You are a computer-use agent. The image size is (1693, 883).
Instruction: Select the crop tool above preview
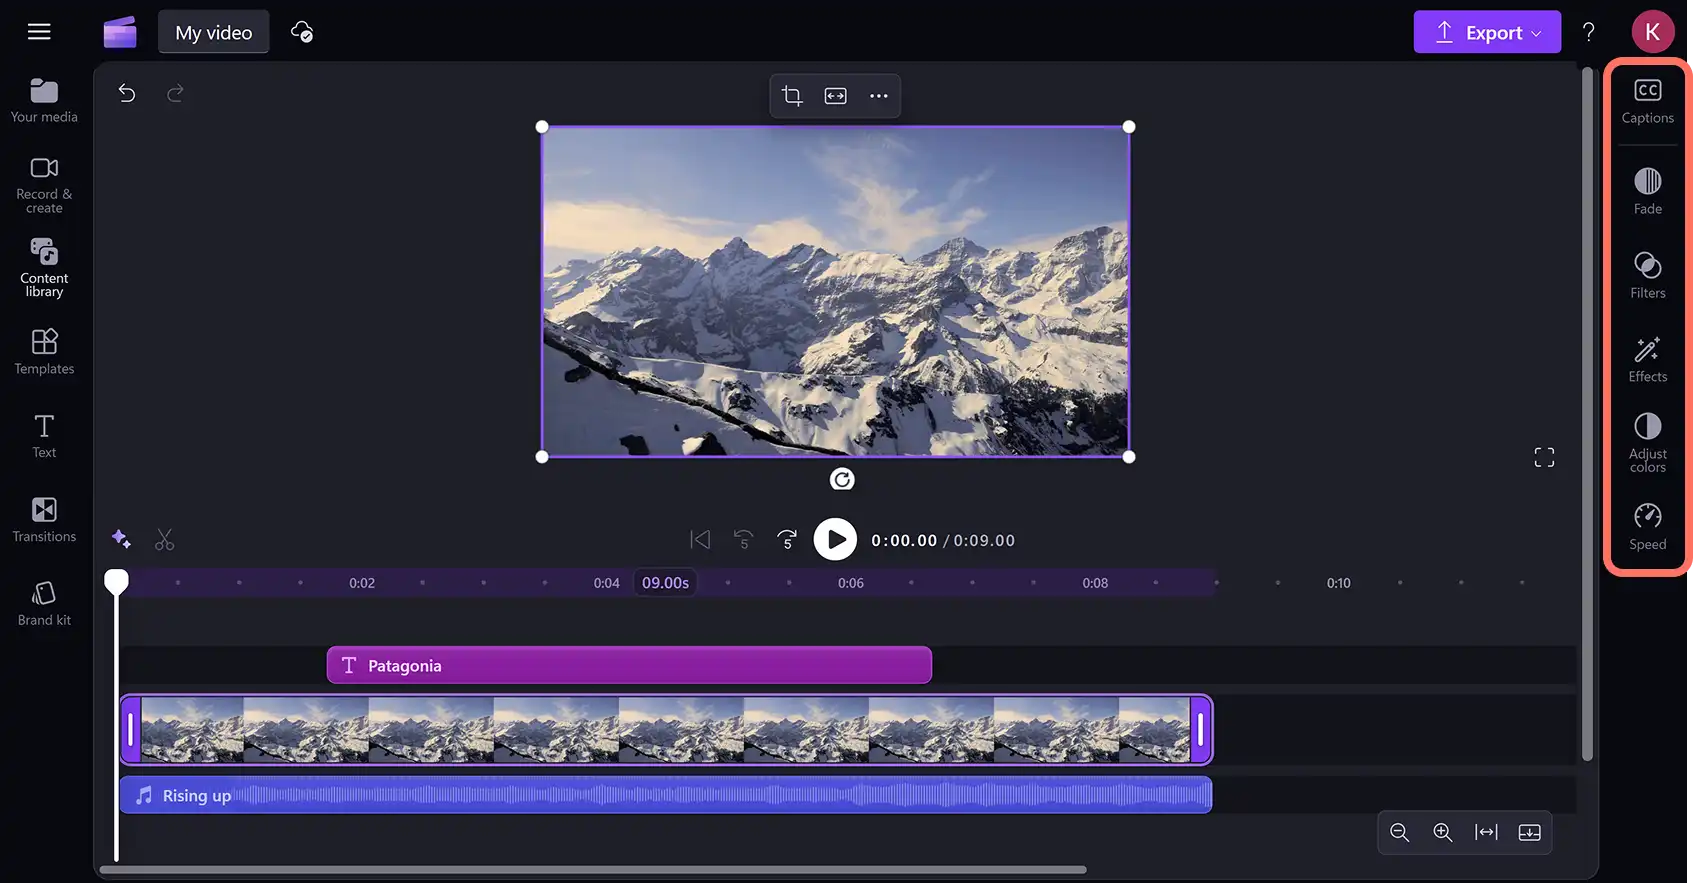tap(792, 96)
